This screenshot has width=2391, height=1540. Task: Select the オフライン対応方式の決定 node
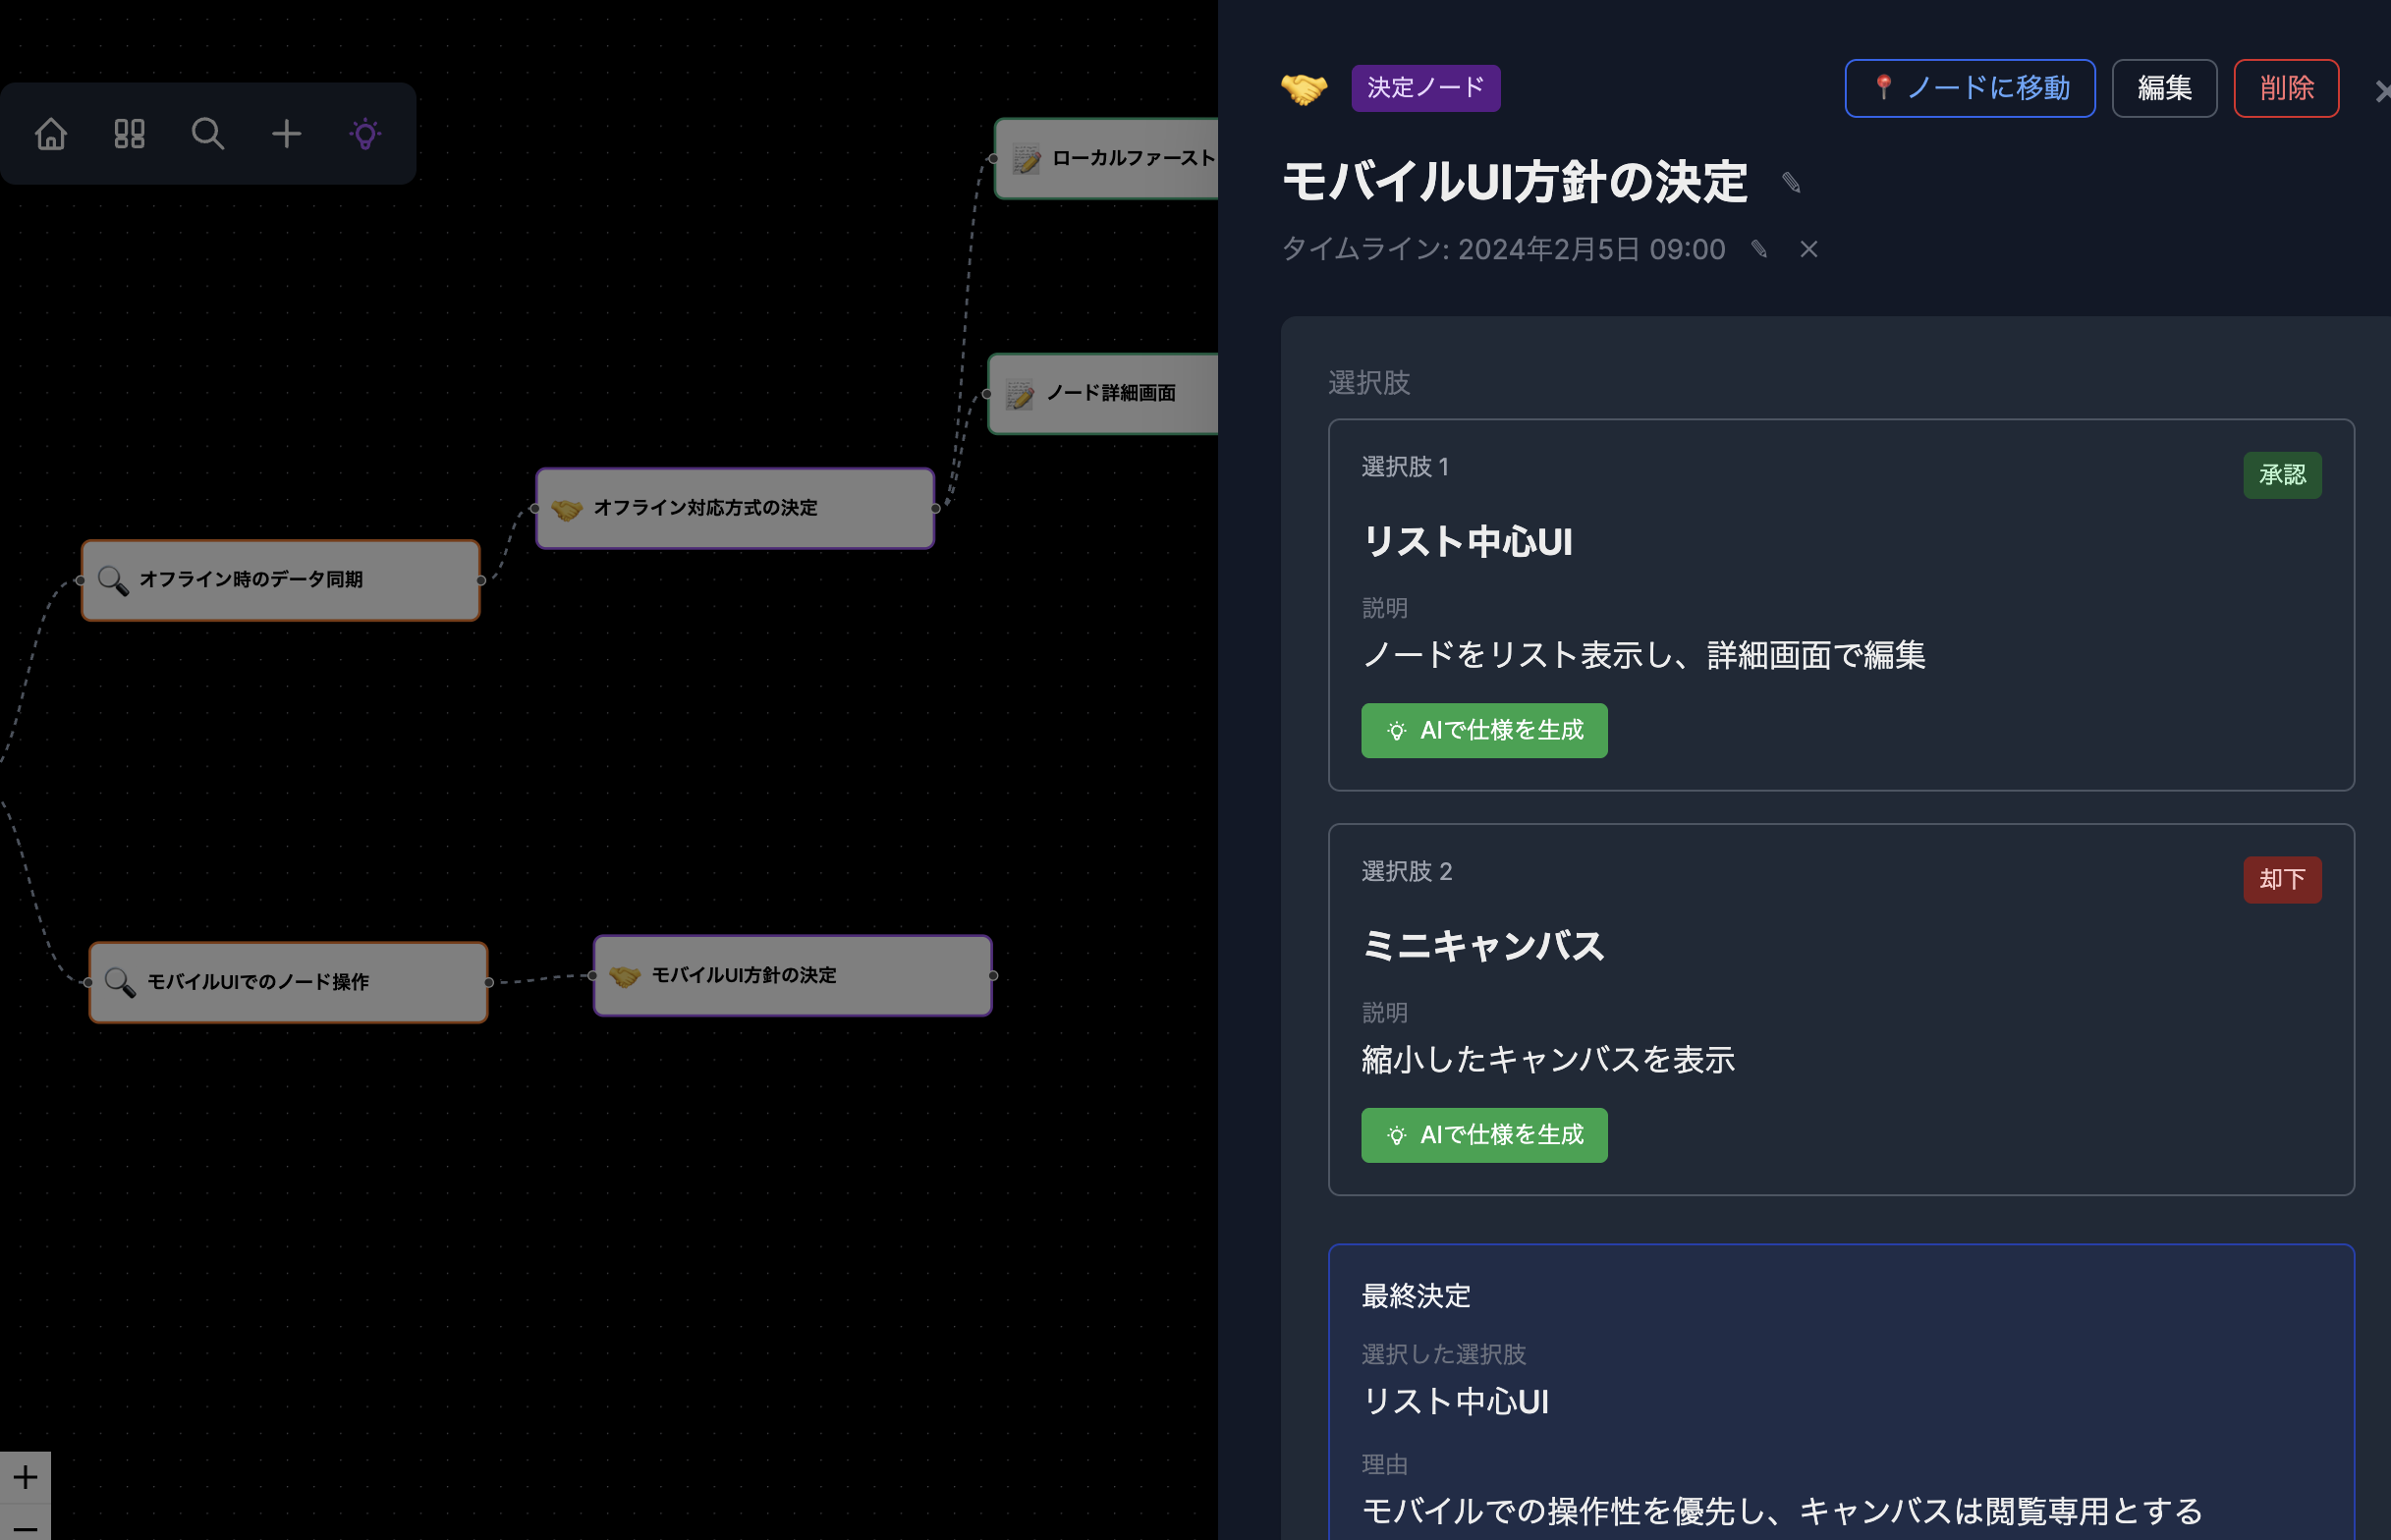[x=735, y=508]
